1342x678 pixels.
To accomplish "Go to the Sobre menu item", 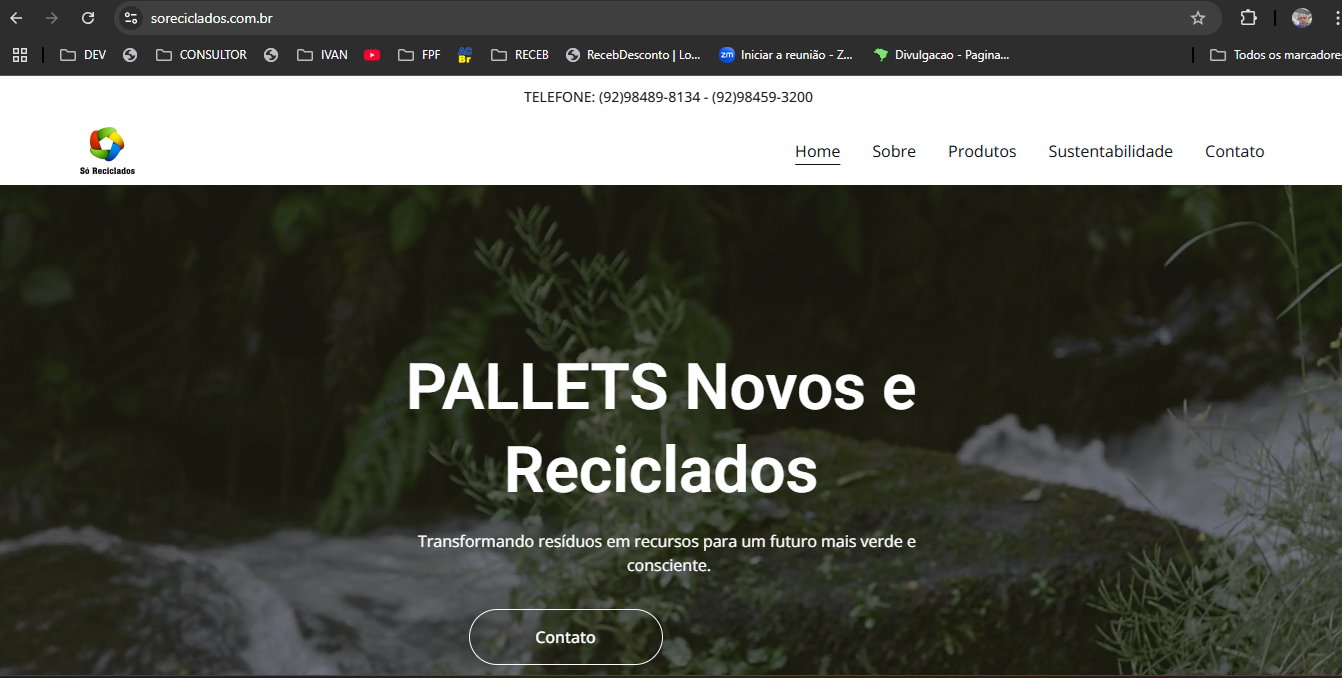I will pos(894,151).
